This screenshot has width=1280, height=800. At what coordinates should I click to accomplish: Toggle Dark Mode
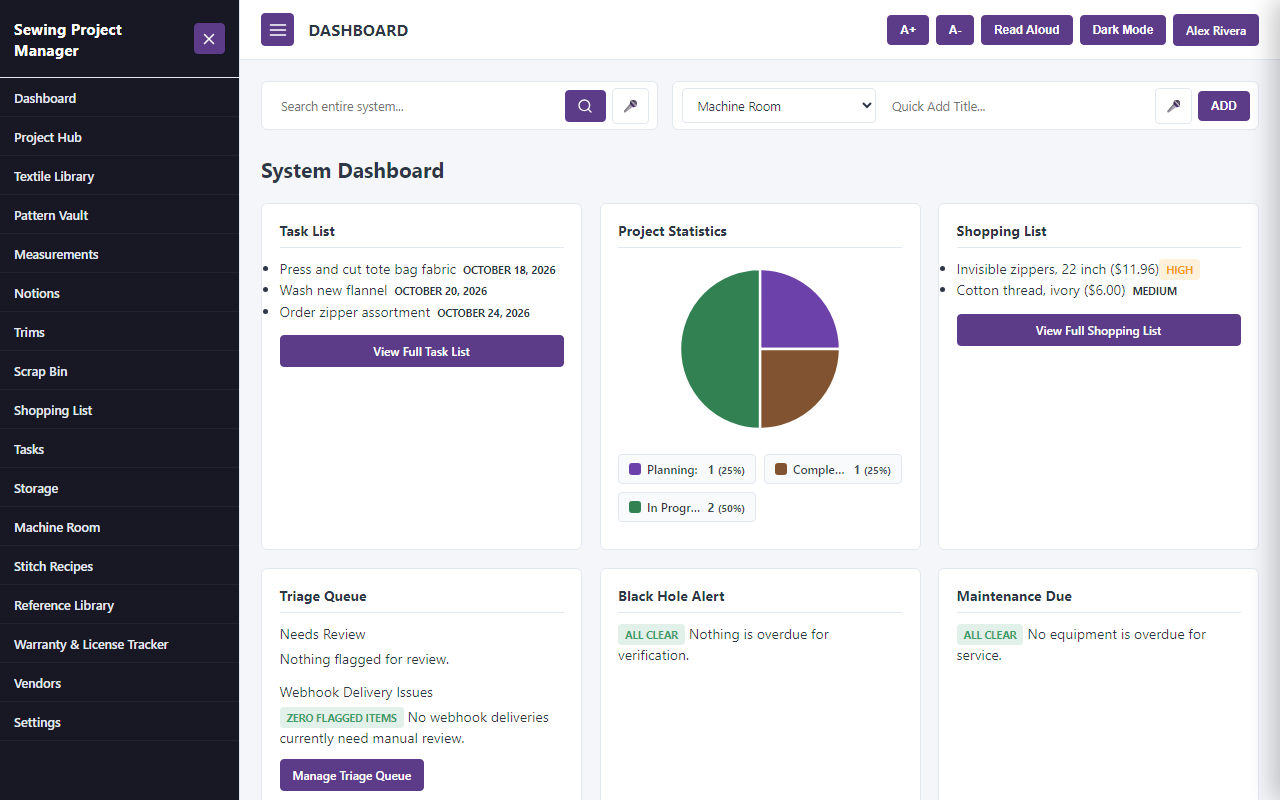tap(1122, 30)
